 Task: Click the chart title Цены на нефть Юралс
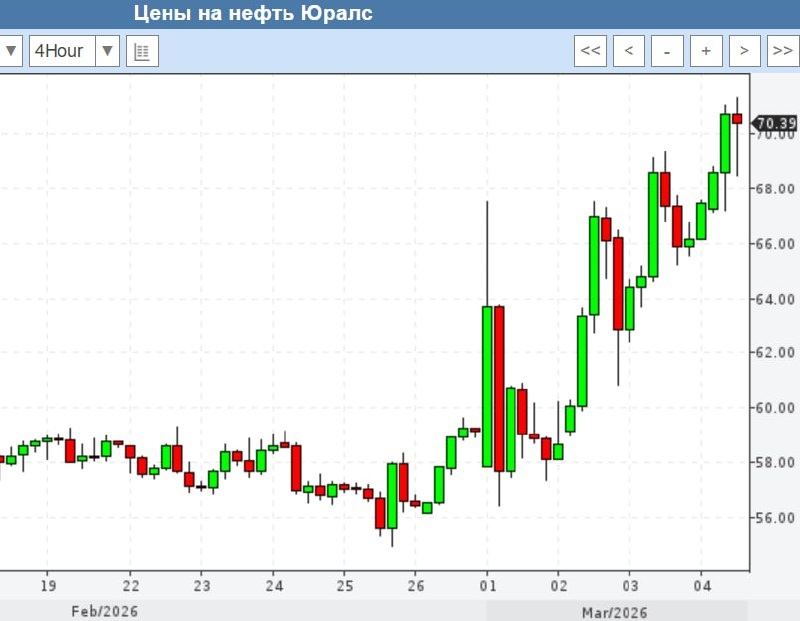coord(253,13)
